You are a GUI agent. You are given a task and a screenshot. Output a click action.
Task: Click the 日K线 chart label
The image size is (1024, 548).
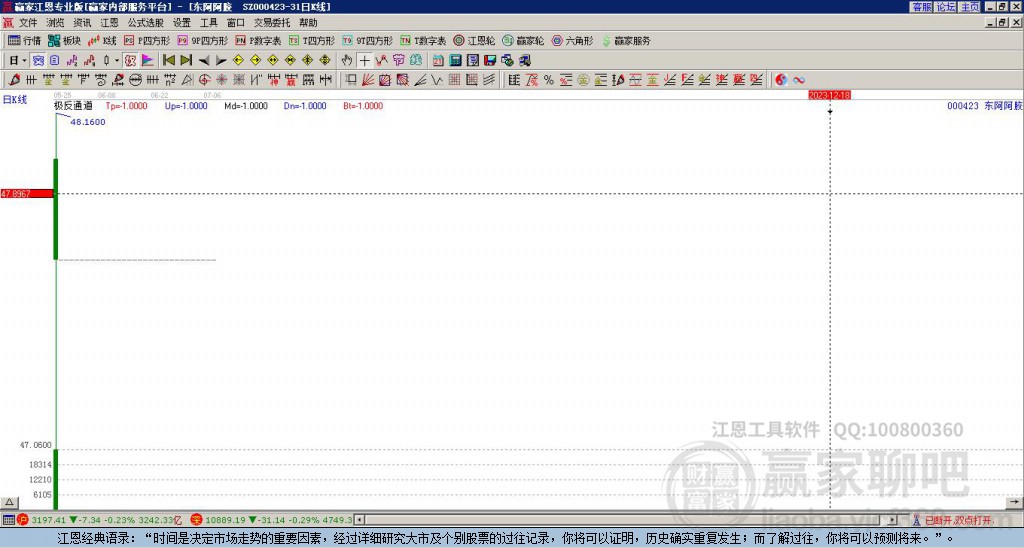click(15, 100)
